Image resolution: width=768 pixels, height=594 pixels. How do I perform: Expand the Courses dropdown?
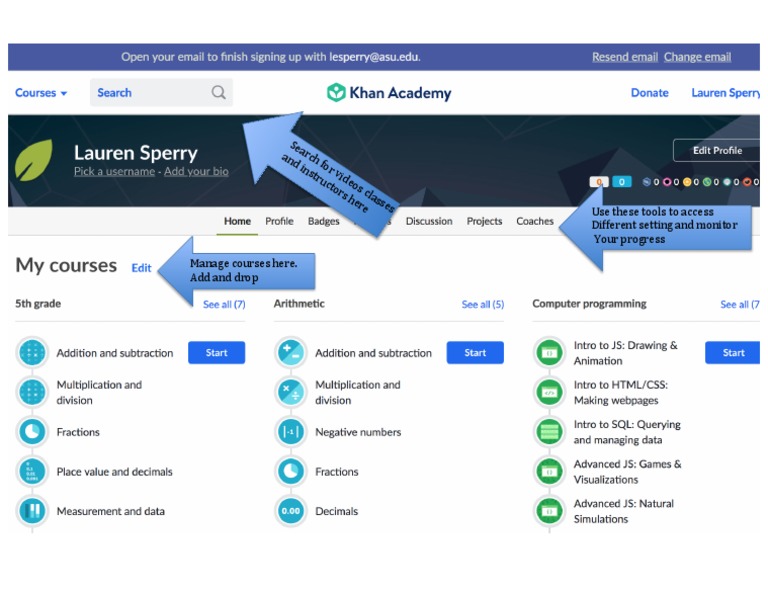coord(41,93)
